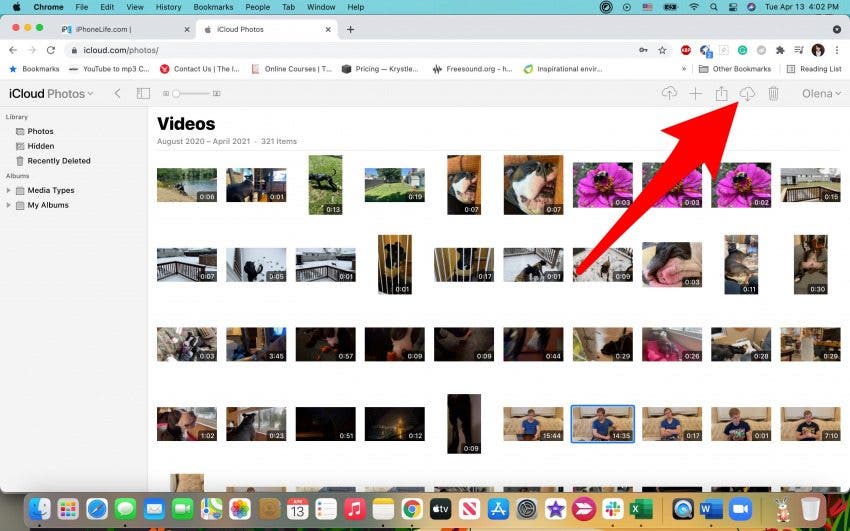Open the Olena account dropdown
This screenshot has width=850, height=531.
click(821, 94)
